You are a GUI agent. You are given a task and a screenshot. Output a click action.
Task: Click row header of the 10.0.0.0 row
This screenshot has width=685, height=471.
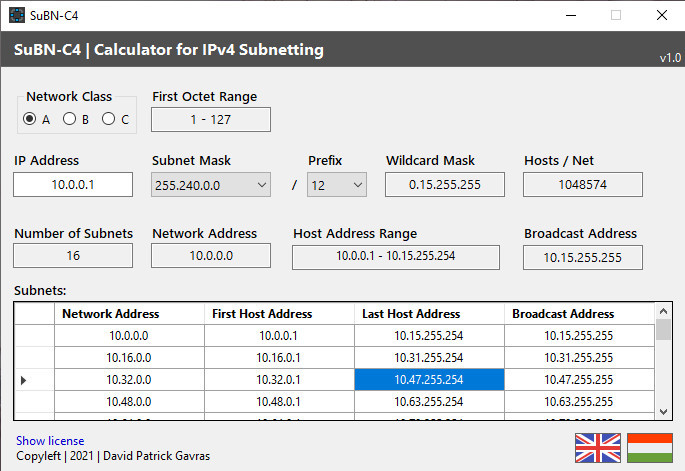34,336
